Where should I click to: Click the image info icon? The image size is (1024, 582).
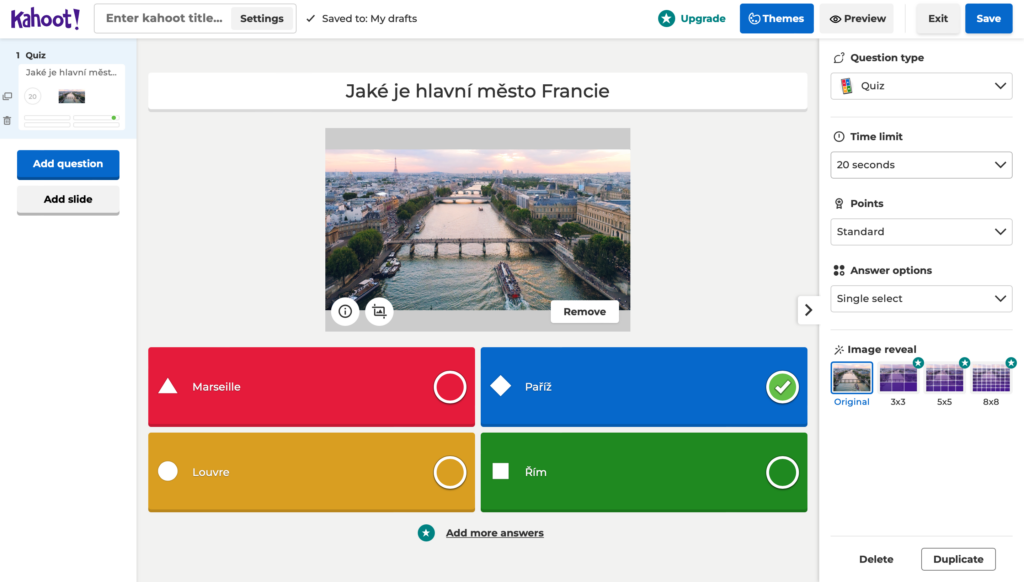coord(345,312)
